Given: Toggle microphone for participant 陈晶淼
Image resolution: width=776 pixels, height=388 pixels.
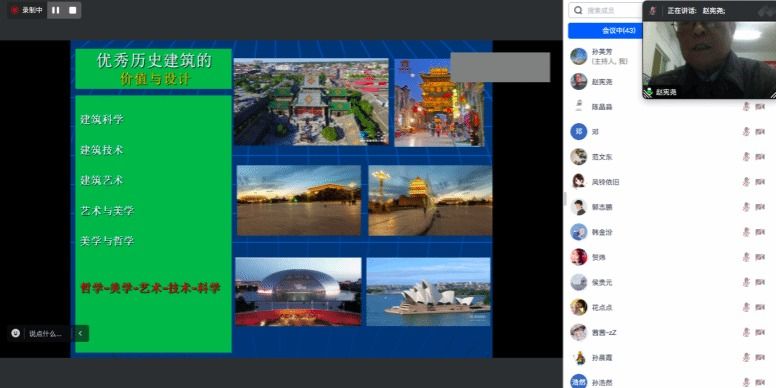Looking at the screenshot, I should click(746, 106).
